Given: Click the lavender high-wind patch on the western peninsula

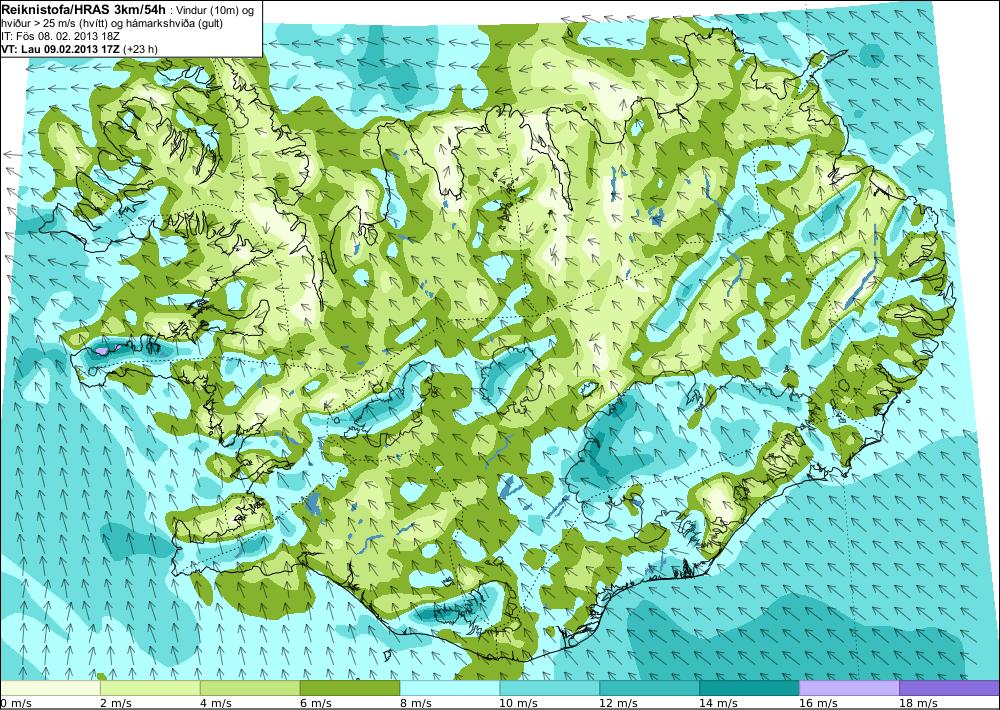Looking at the screenshot, I should click(x=103, y=350).
